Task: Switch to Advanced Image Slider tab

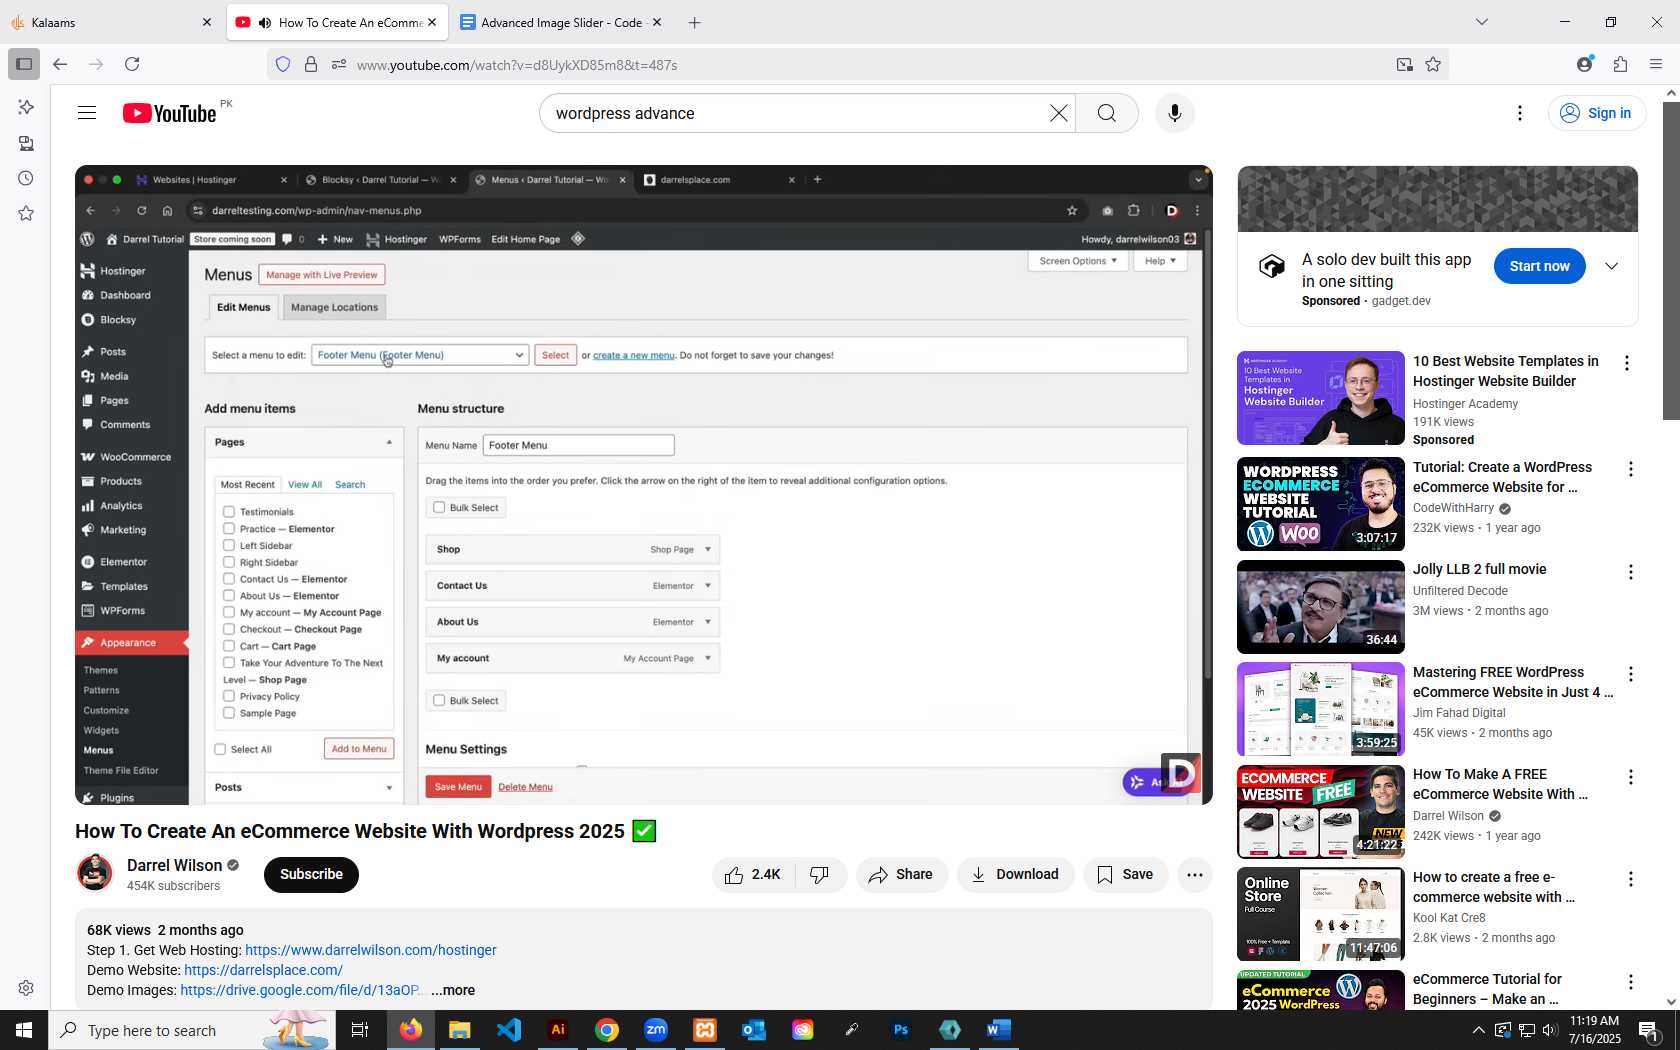Action: point(560,22)
